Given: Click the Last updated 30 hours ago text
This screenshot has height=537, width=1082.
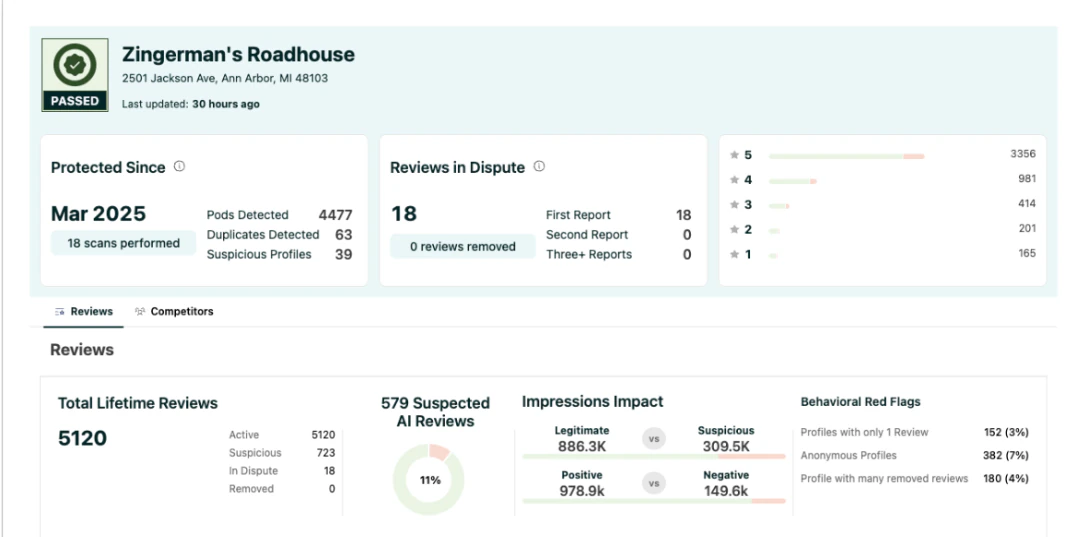Looking at the screenshot, I should coord(191,105).
